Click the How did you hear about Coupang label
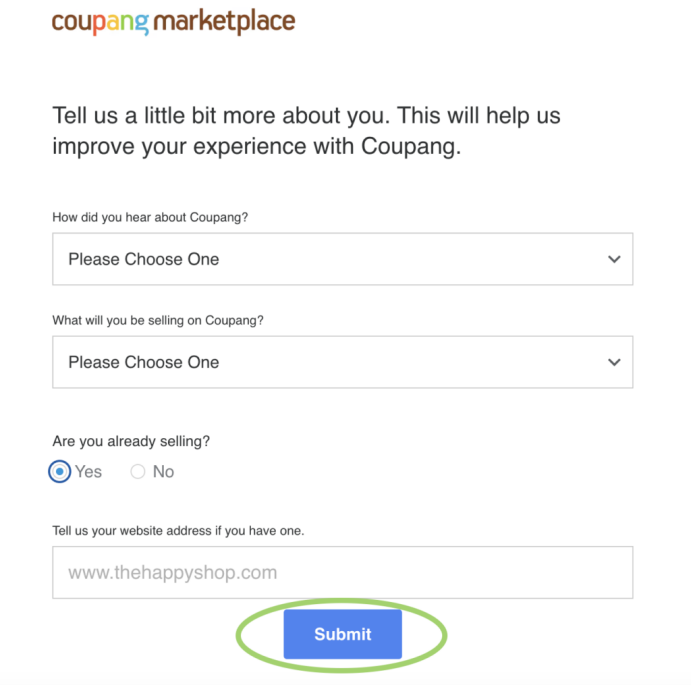 click(150, 218)
